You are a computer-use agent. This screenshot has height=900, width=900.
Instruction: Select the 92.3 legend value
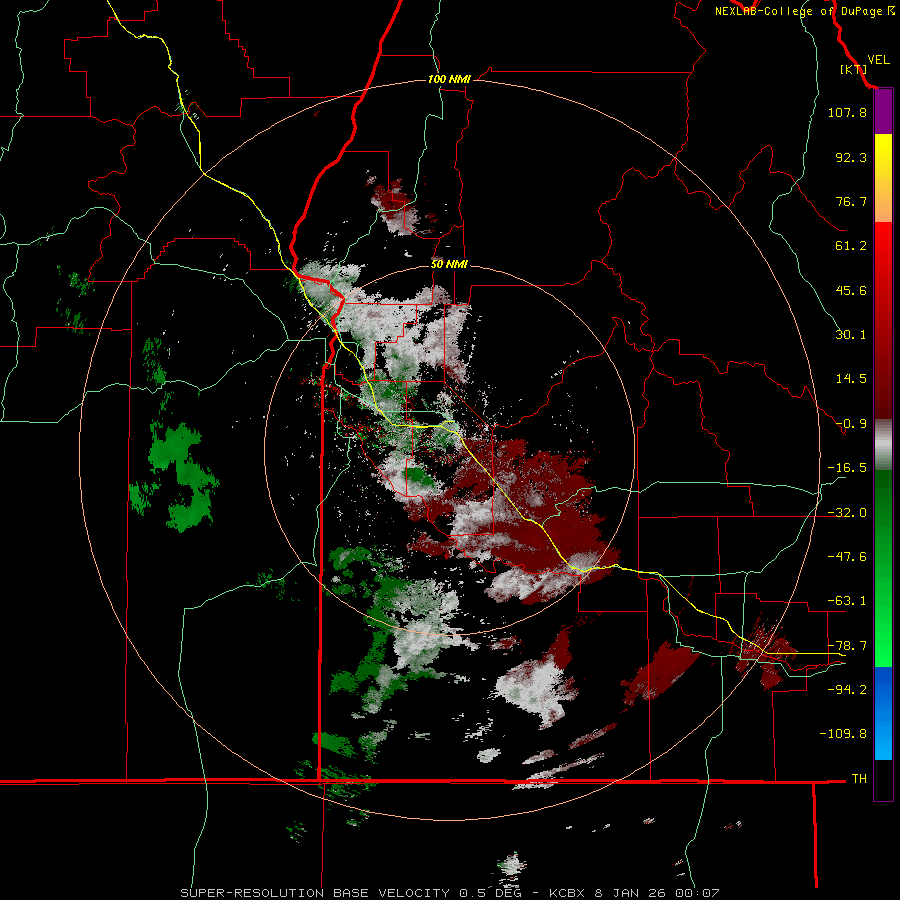click(x=851, y=157)
